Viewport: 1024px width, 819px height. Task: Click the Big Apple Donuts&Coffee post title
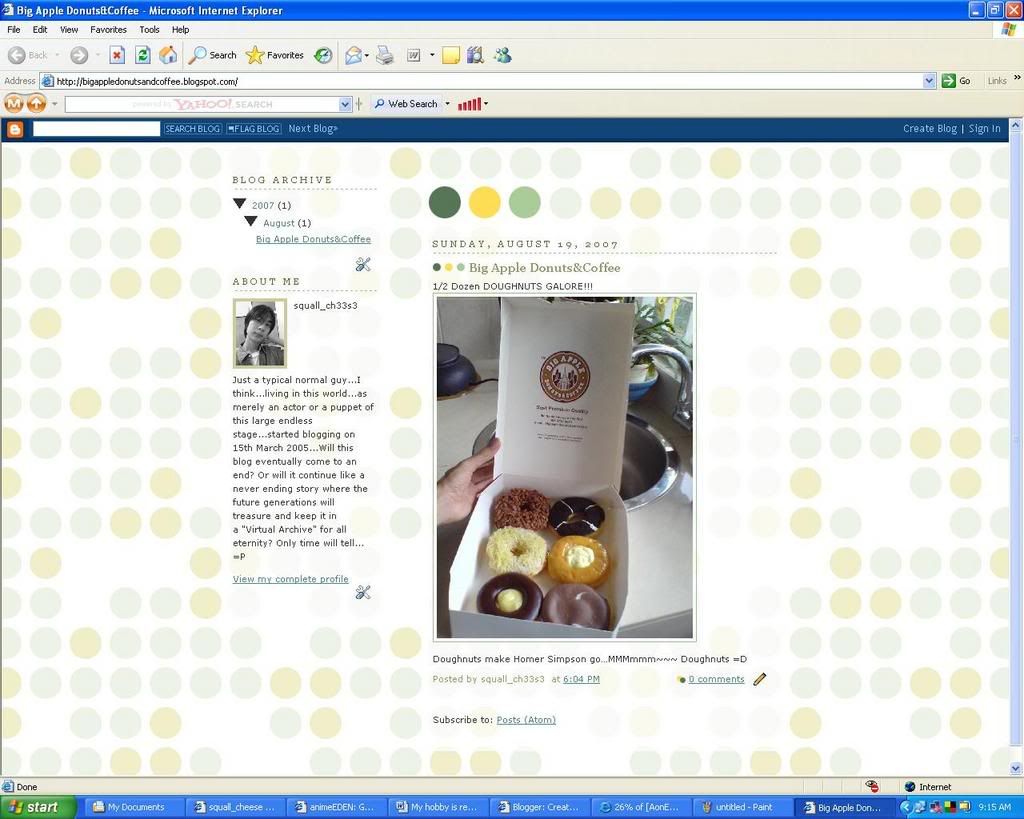tap(545, 268)
